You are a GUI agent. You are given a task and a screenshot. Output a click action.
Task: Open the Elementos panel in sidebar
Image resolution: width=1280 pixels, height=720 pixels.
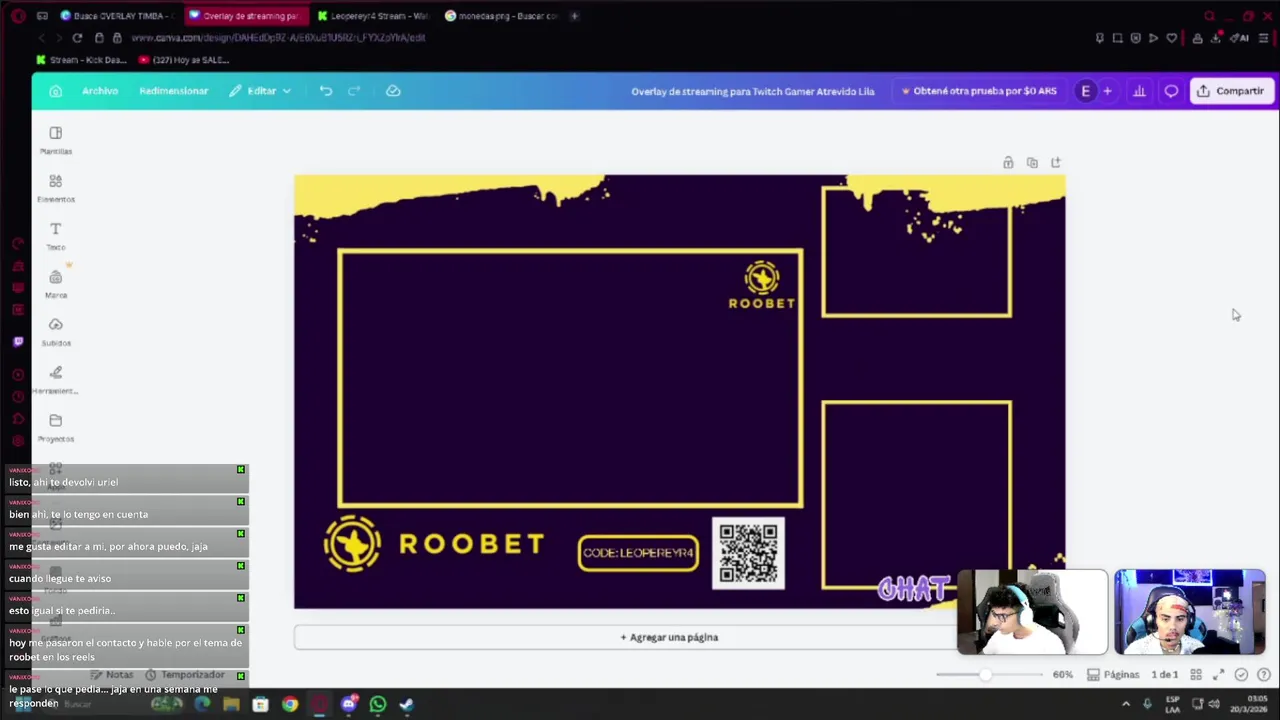(x=56, y=188)
